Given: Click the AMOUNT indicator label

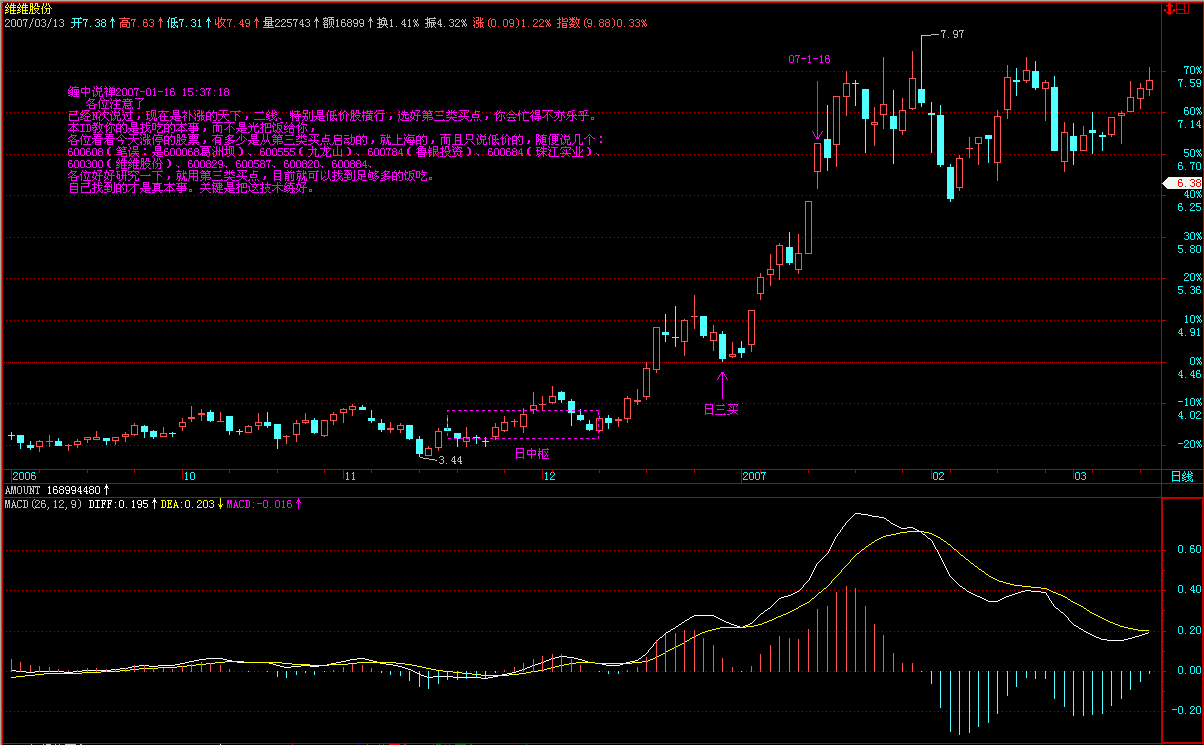Looking at the screenshot, I should (24, 490).
